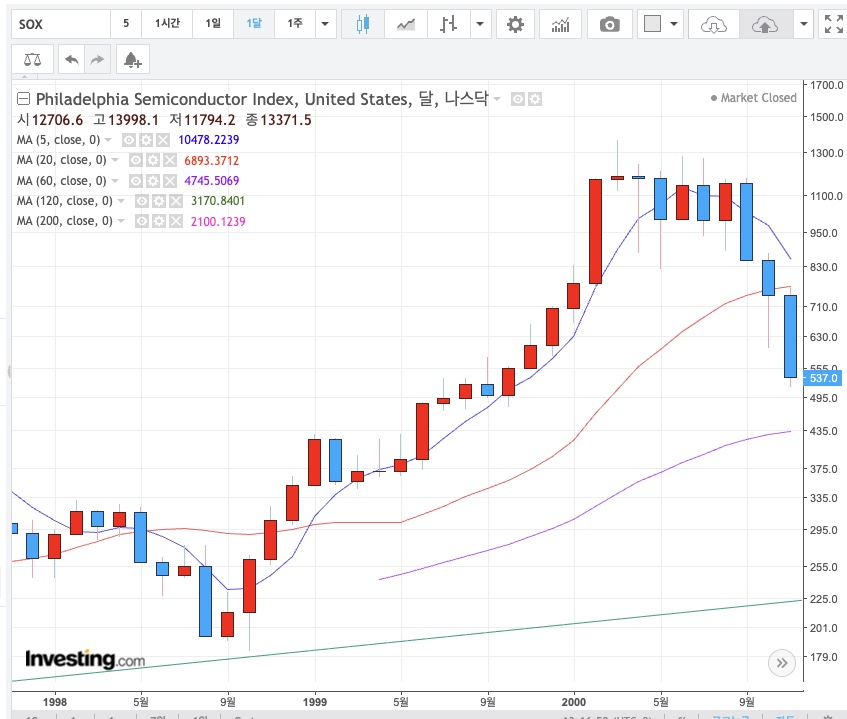
Task: Click MA value 10478.2239
Action: (x=209, y=140)
